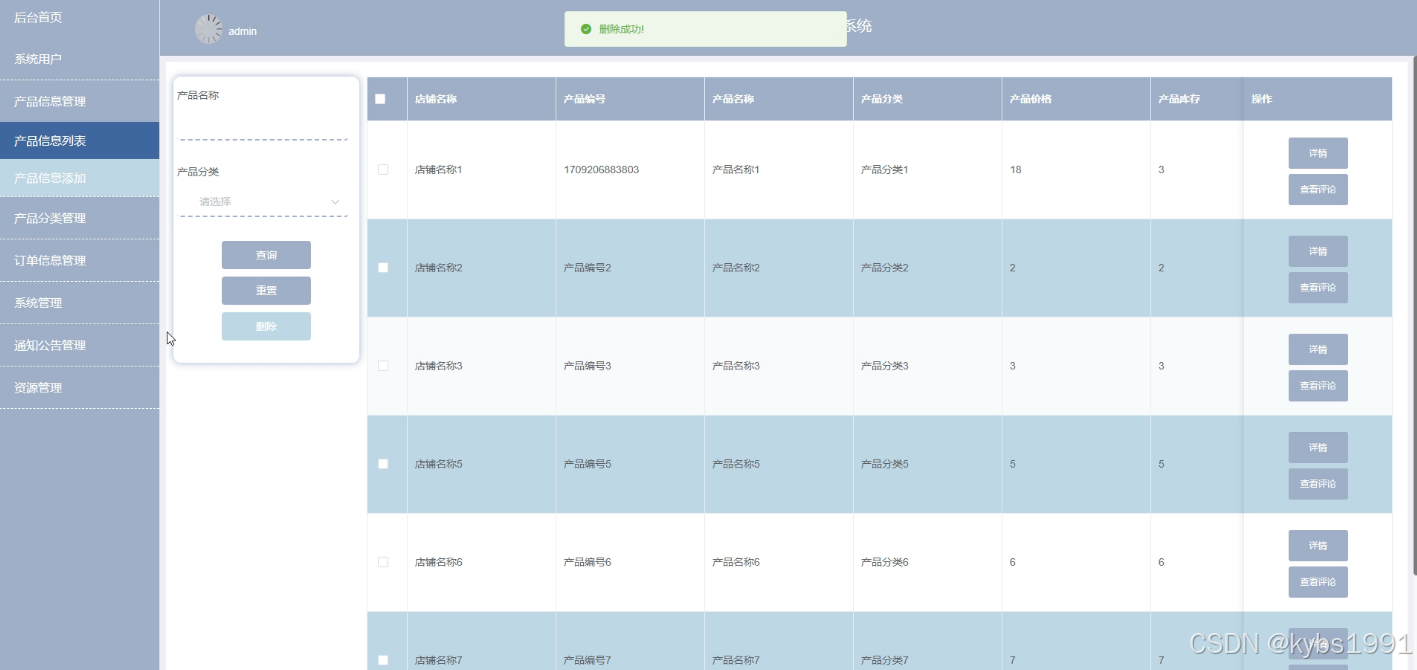This screenshot has width=1417, height=670.
Task: Open 详情 for 店铺名称2 row
Action: click(1318, 251)
